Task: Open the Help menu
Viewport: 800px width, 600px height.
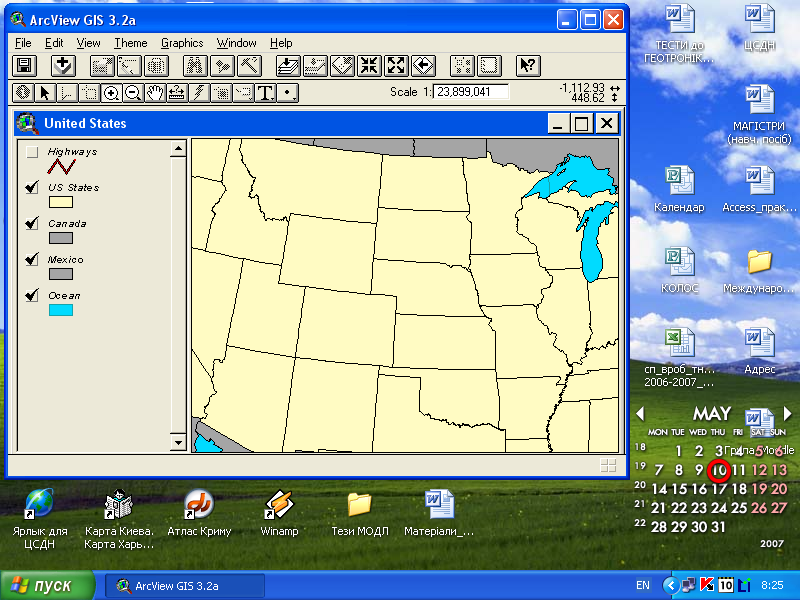Action: point(281,43)
